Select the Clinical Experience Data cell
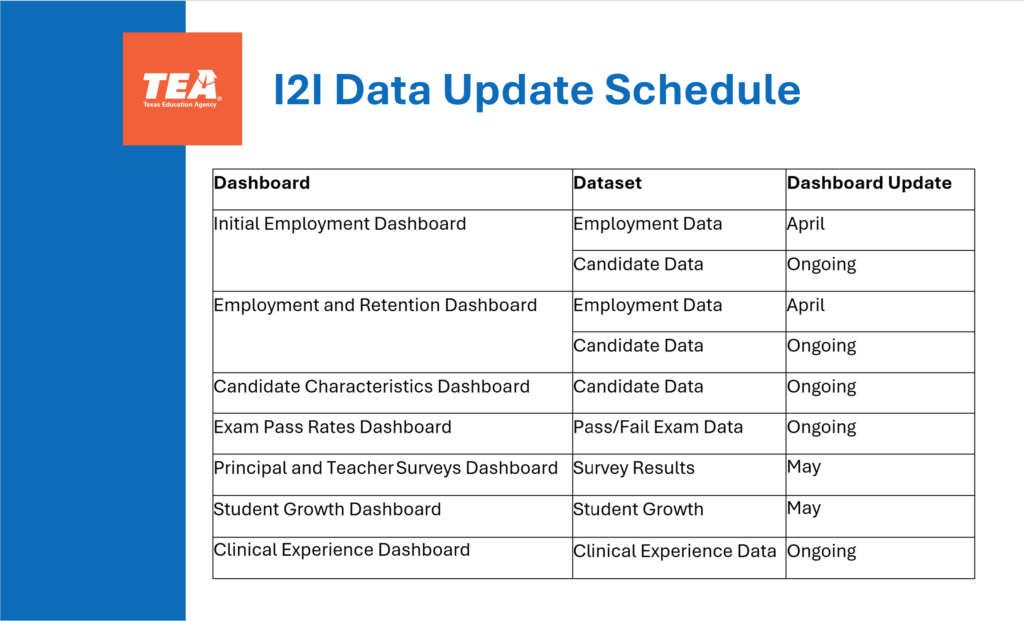 674,551
